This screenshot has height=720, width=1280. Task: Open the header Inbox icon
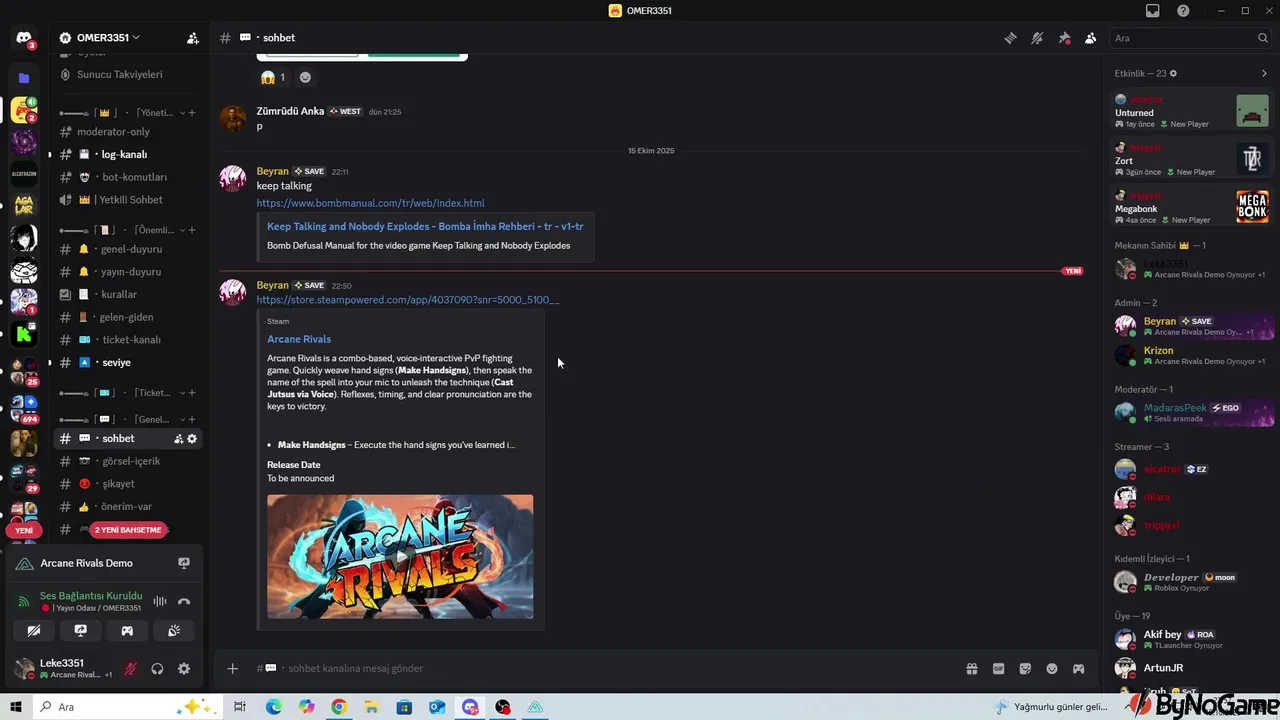tap(1153, 11)
